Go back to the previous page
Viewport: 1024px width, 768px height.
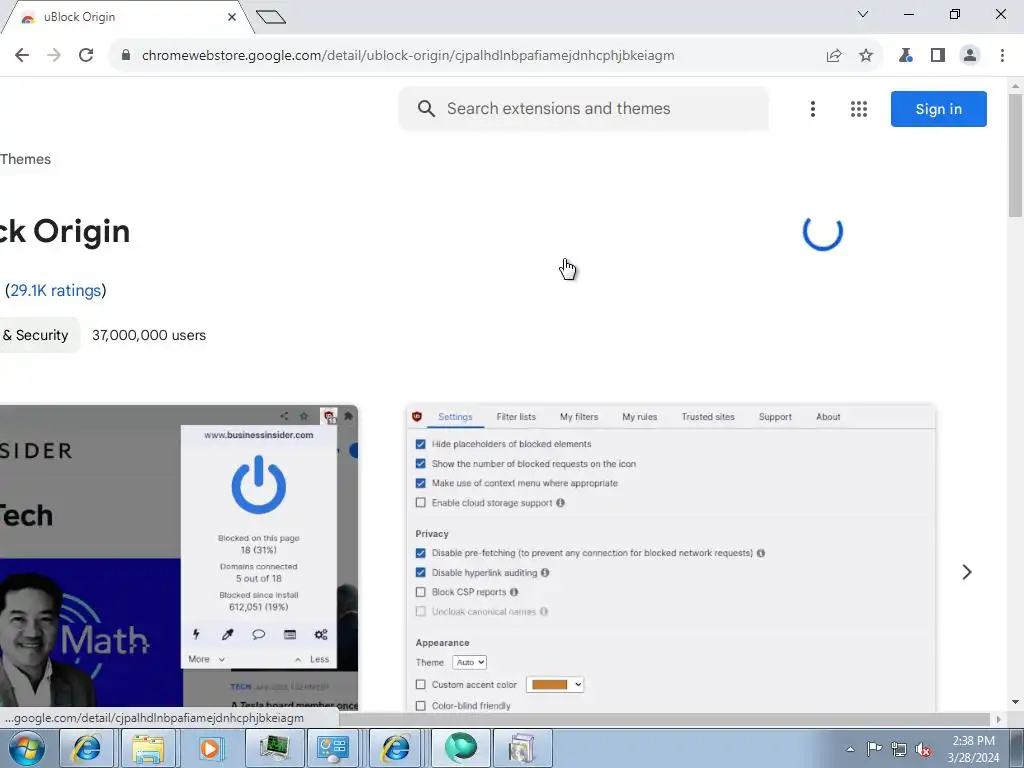22,56
